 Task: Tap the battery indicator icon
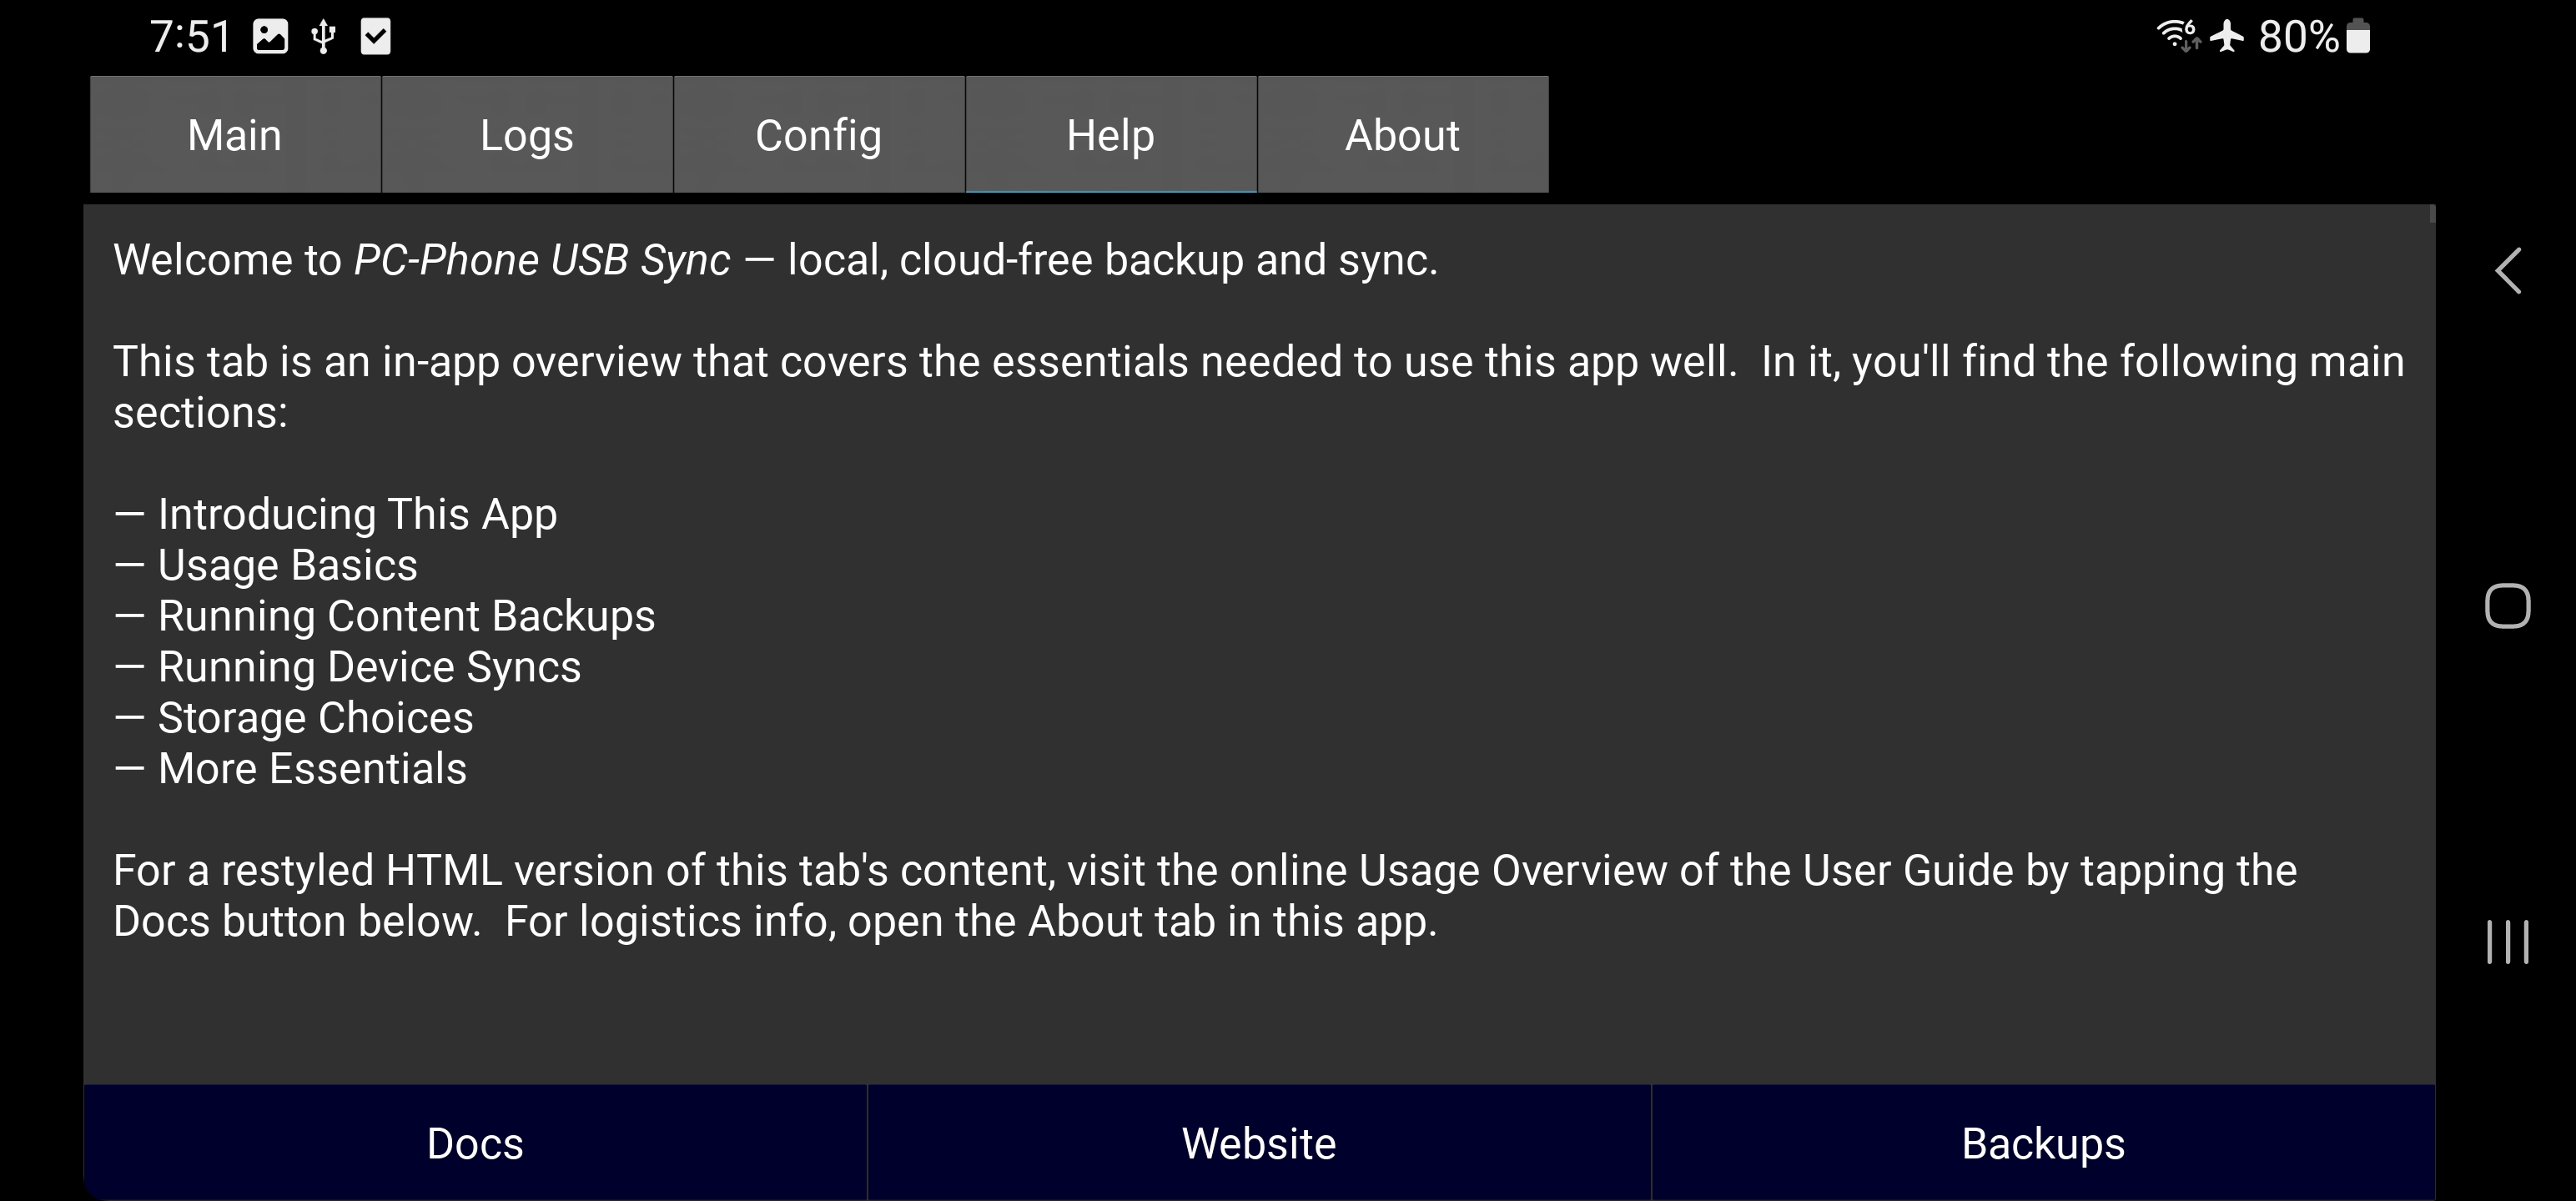point(2358,36)
